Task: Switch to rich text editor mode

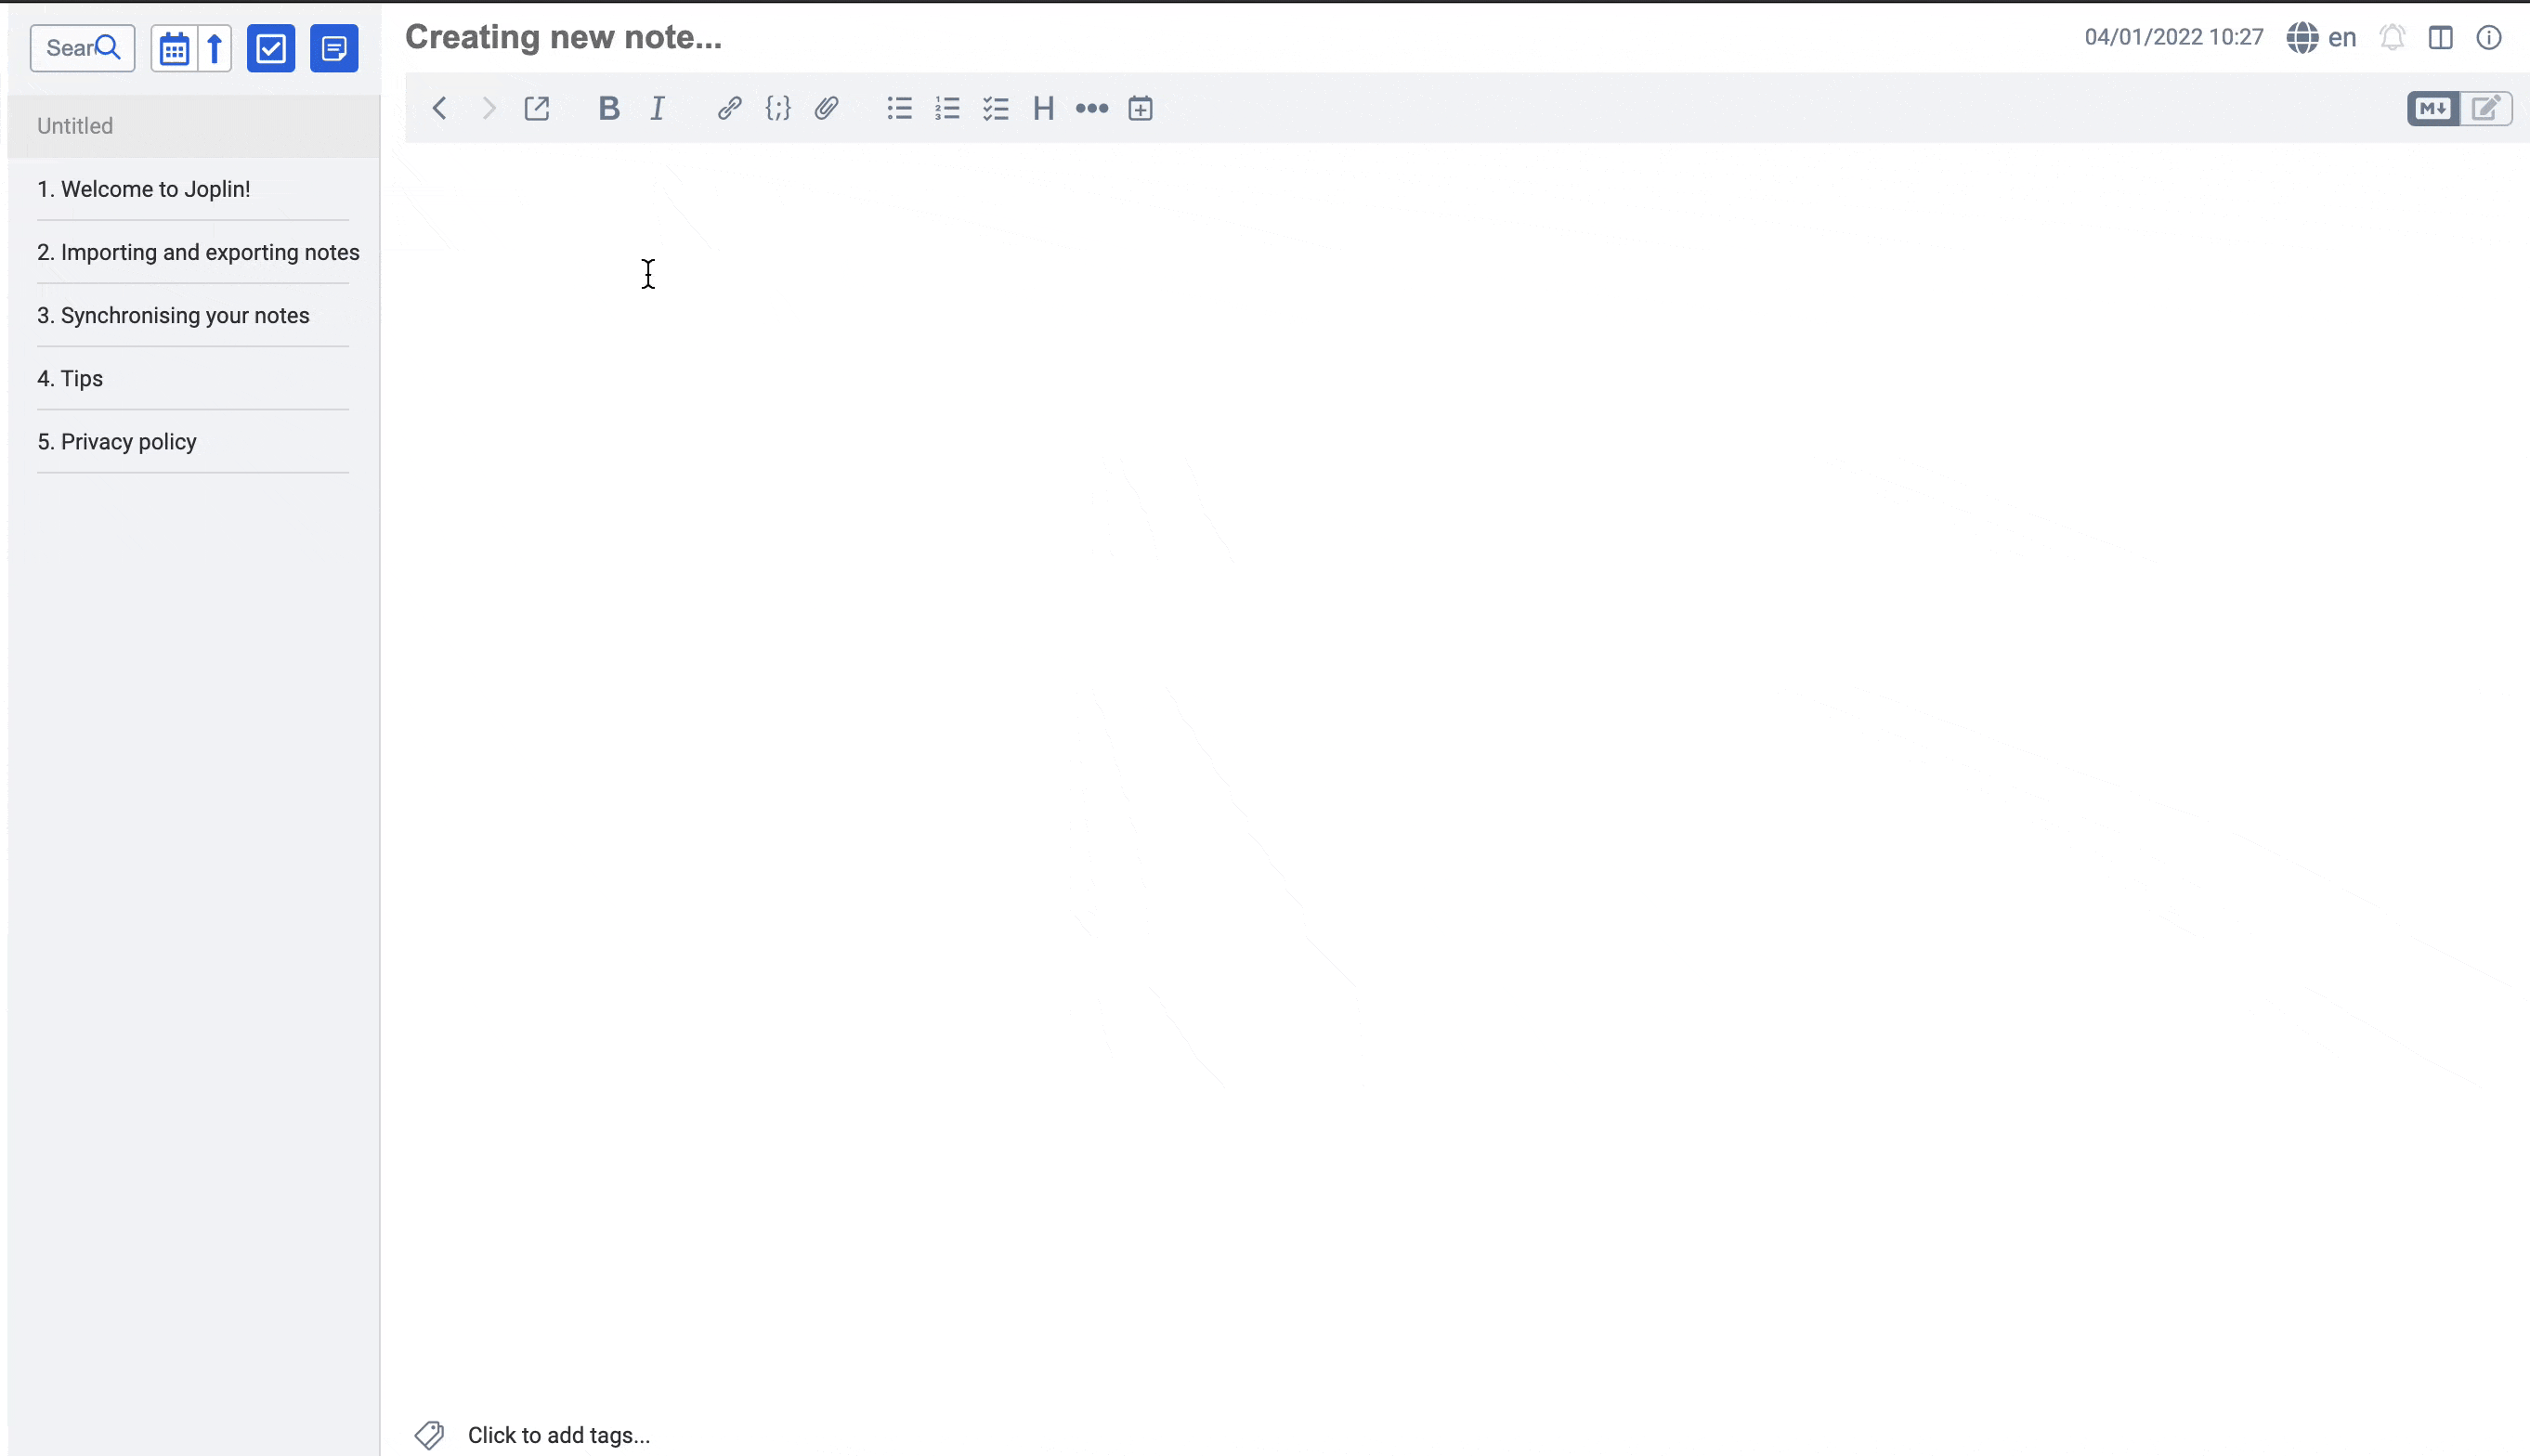Action: (x=2486, y=108)
